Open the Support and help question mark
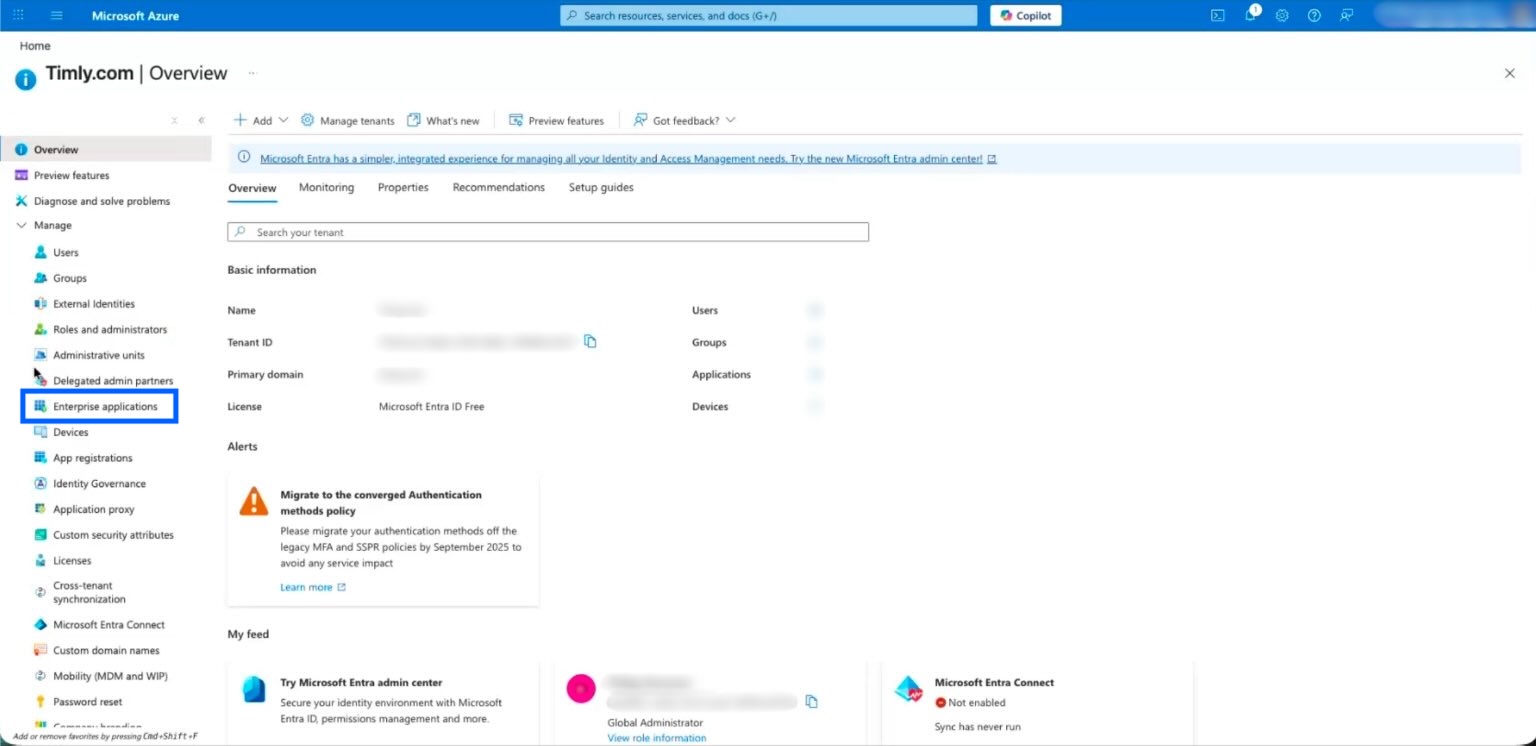The height and width of the screenshot is (746, 1536). tap(1314, 15)
